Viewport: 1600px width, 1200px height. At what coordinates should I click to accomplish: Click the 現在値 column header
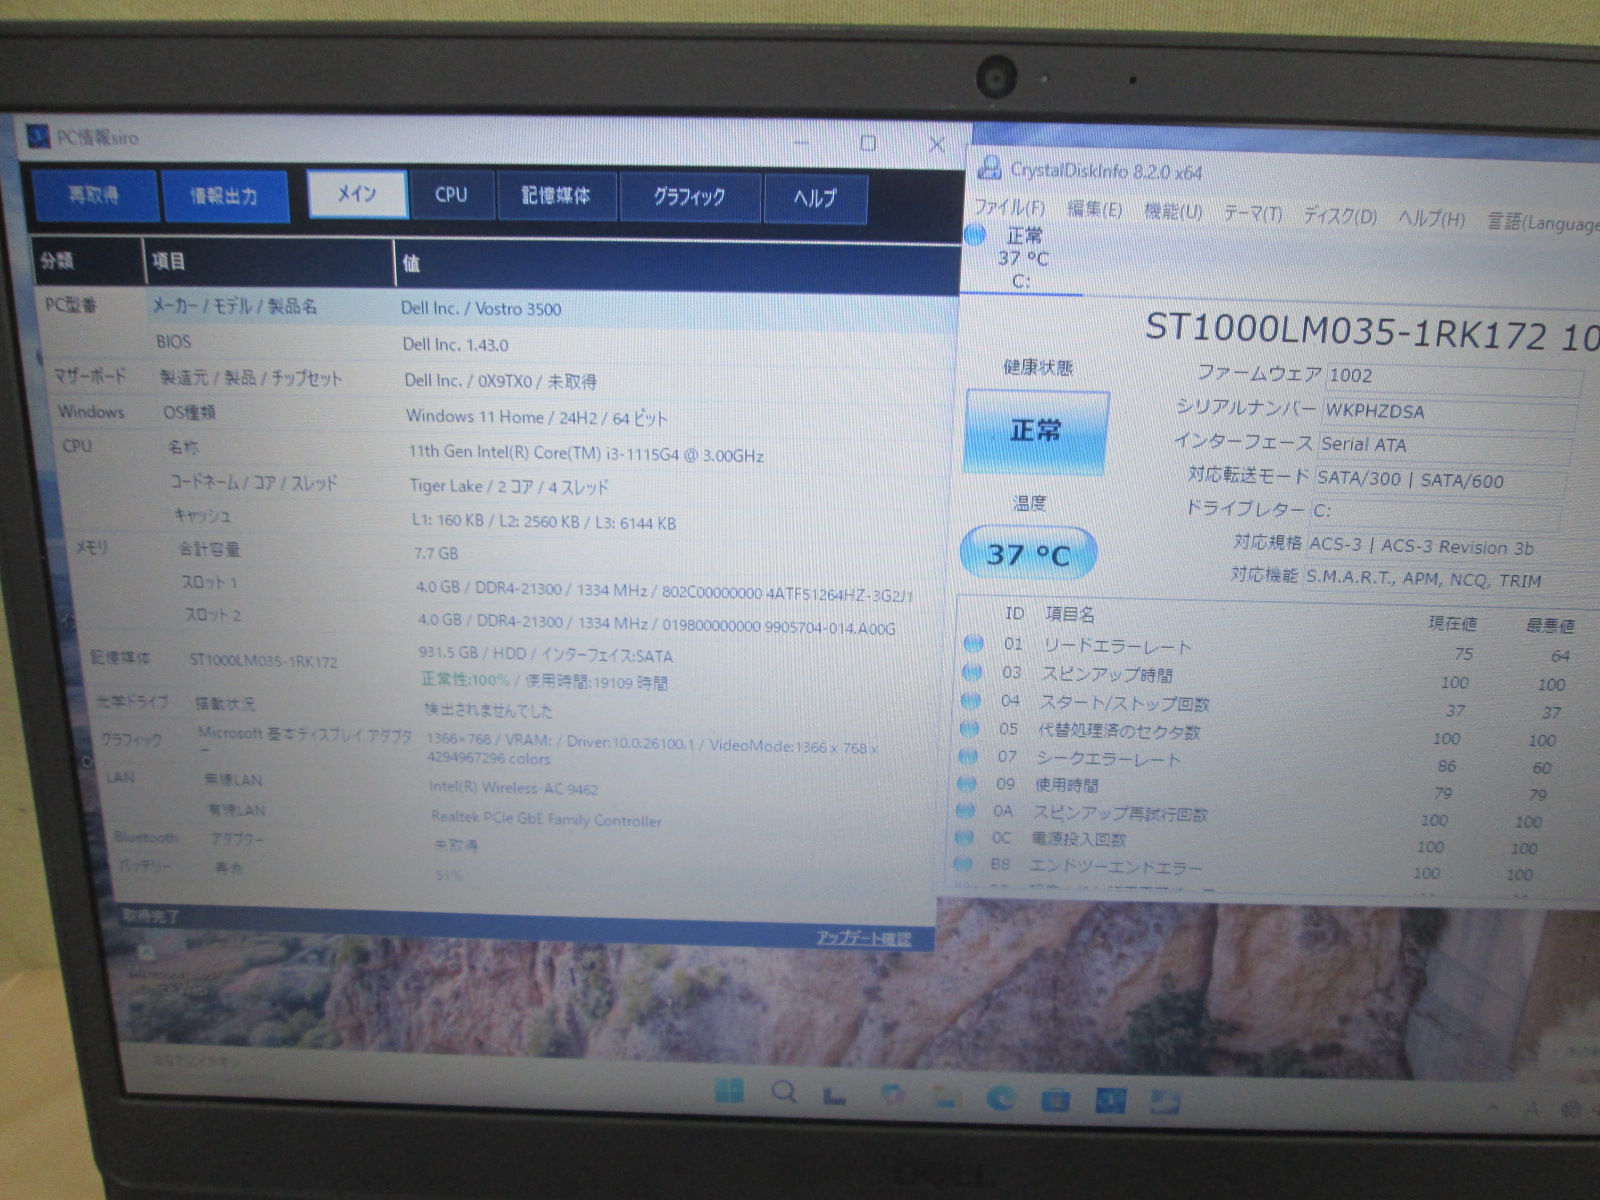pos(1453,623)
